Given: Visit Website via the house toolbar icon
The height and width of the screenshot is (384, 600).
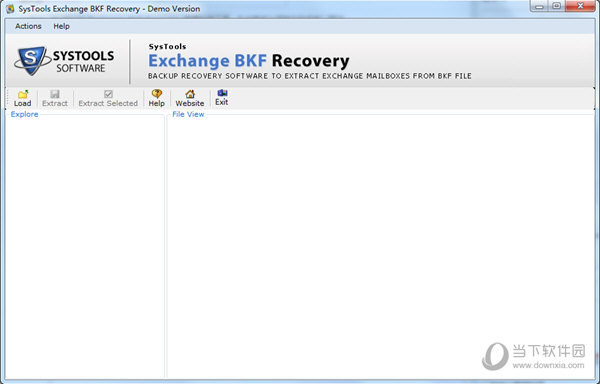Looking at the screenshot, I should (x=190, y=94).
